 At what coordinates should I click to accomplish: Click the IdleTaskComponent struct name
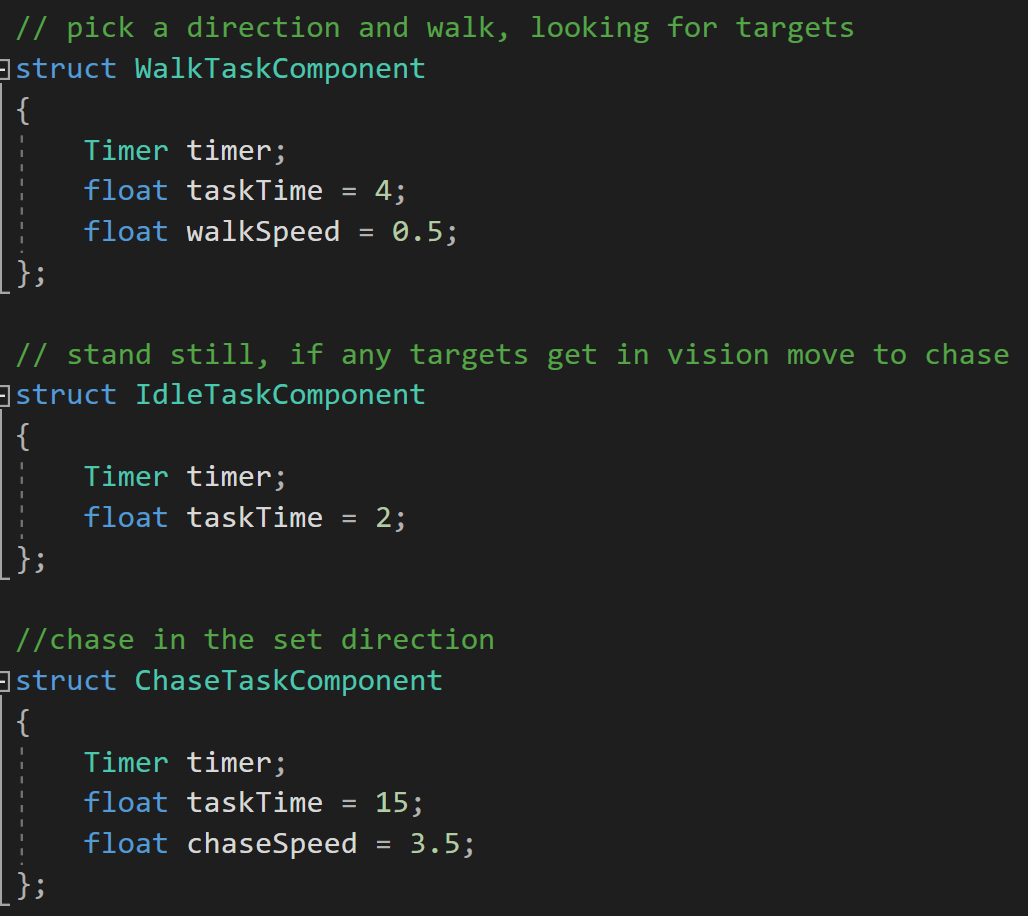(x=279, y=395)
